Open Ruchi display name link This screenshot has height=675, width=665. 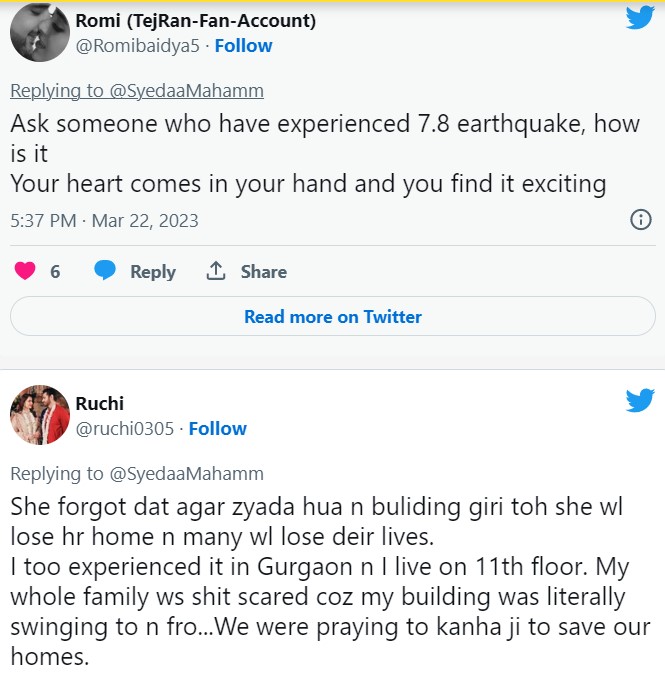click(100, 403)
